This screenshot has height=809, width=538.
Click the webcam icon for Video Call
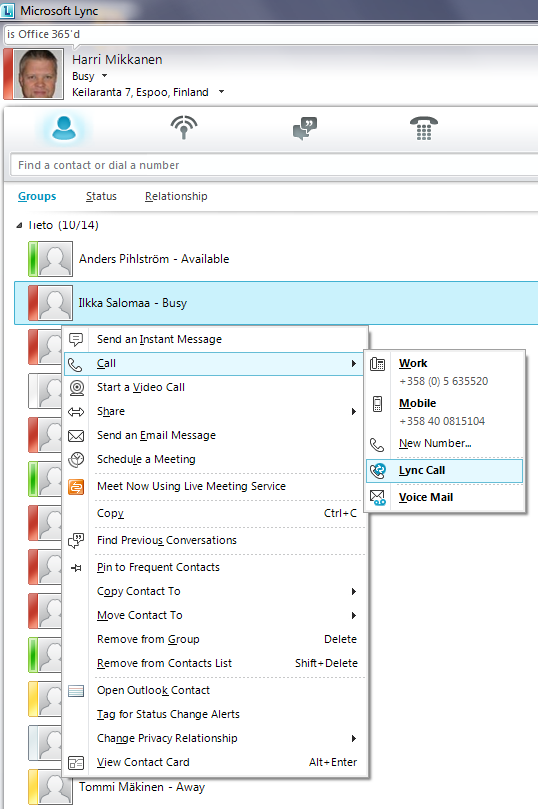point(76,387)
